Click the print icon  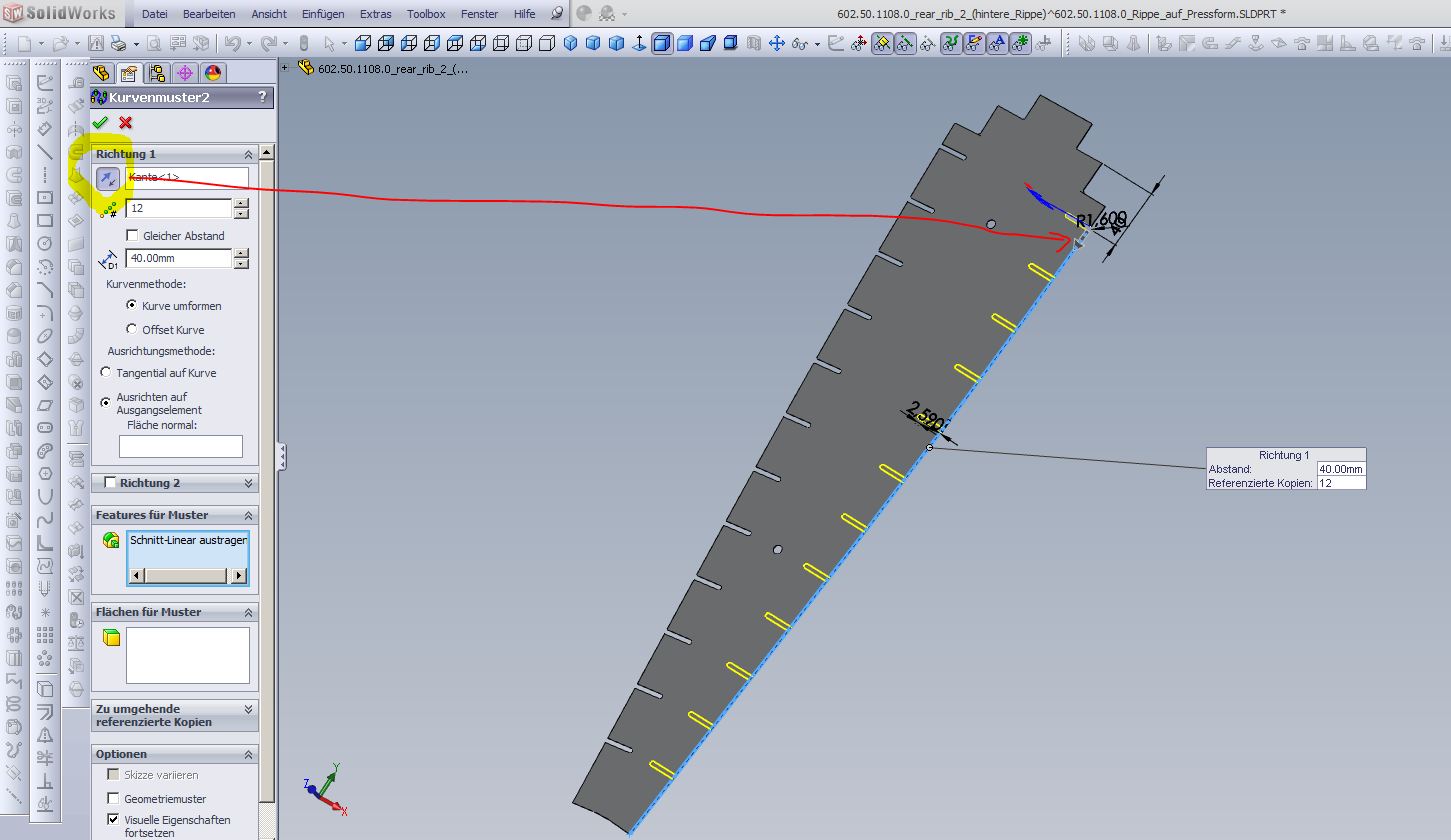(x=118, y=43)
